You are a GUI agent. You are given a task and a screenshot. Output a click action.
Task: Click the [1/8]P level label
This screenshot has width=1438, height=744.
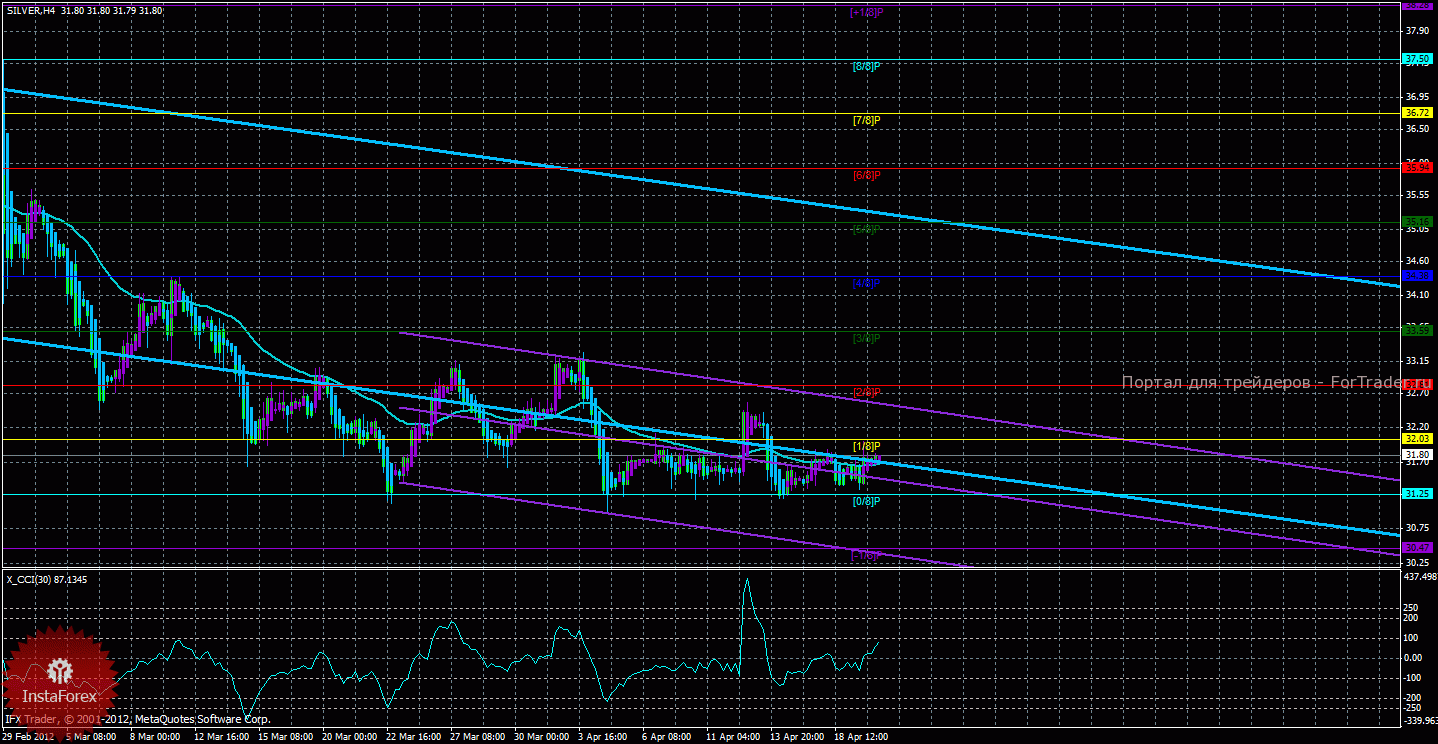point(866,445)
